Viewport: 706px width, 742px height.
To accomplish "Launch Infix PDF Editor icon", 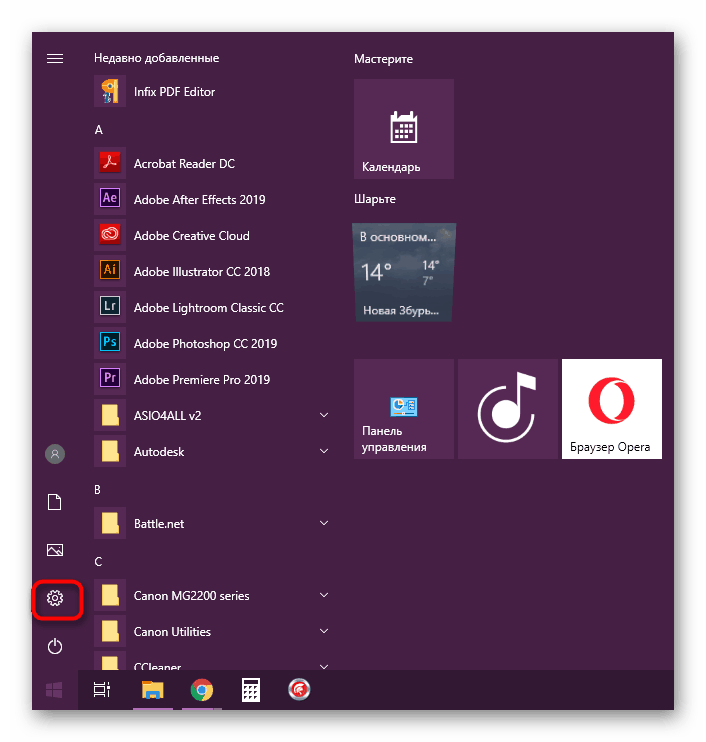I will pos(110,91).
